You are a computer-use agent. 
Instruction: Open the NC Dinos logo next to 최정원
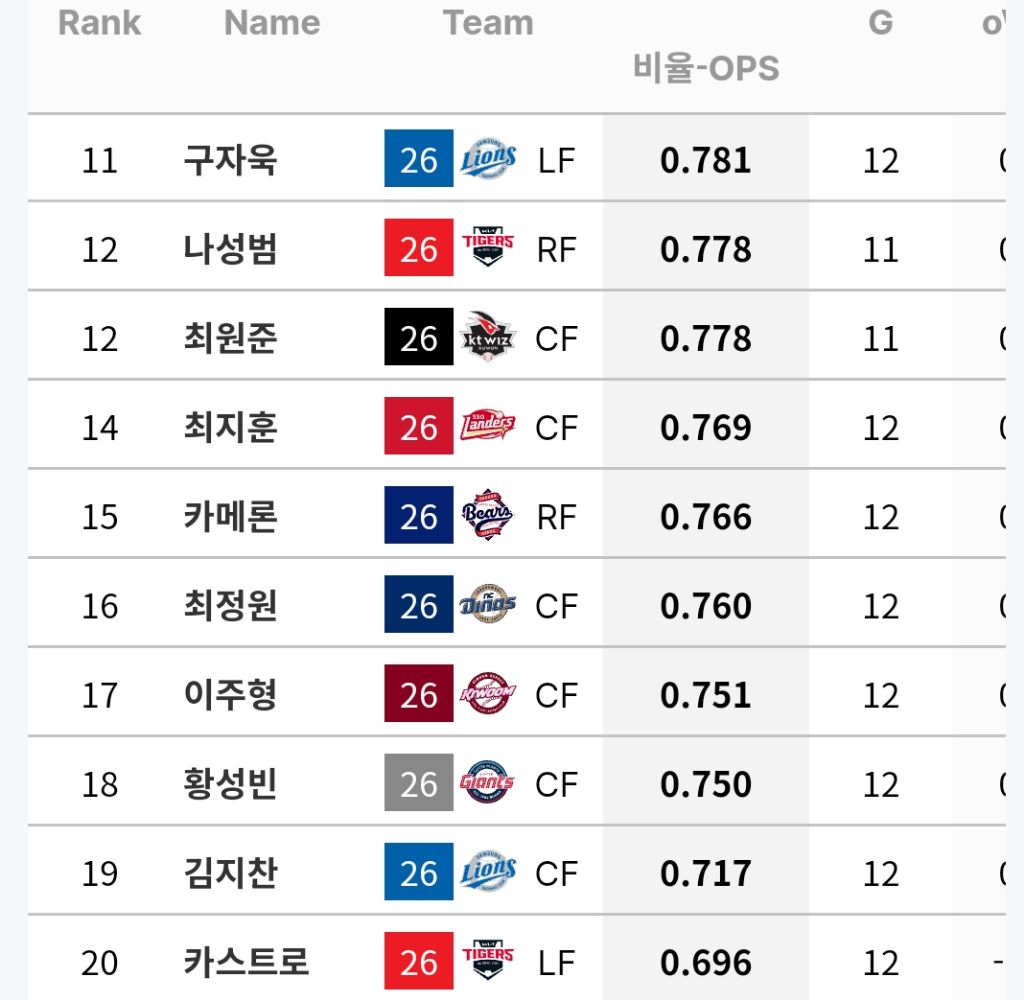(488, 604)
